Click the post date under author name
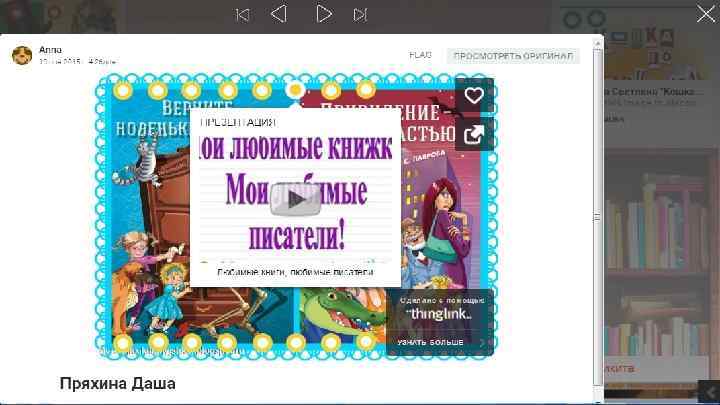Viewport: 720px width, 405px height. coord(77,61)
